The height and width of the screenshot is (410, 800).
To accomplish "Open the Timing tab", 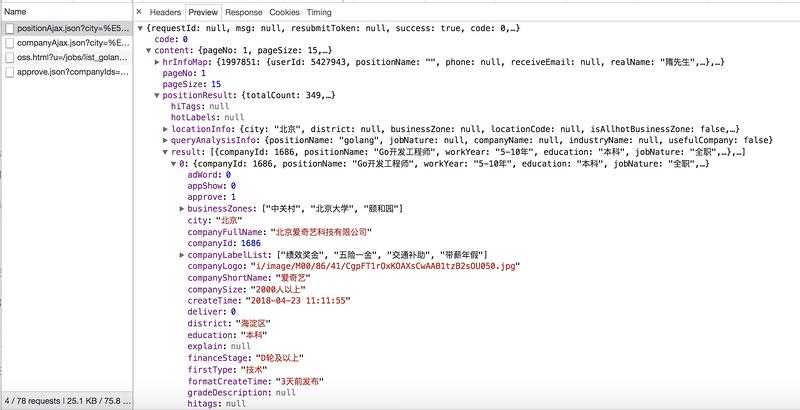I will coord(319,12).
